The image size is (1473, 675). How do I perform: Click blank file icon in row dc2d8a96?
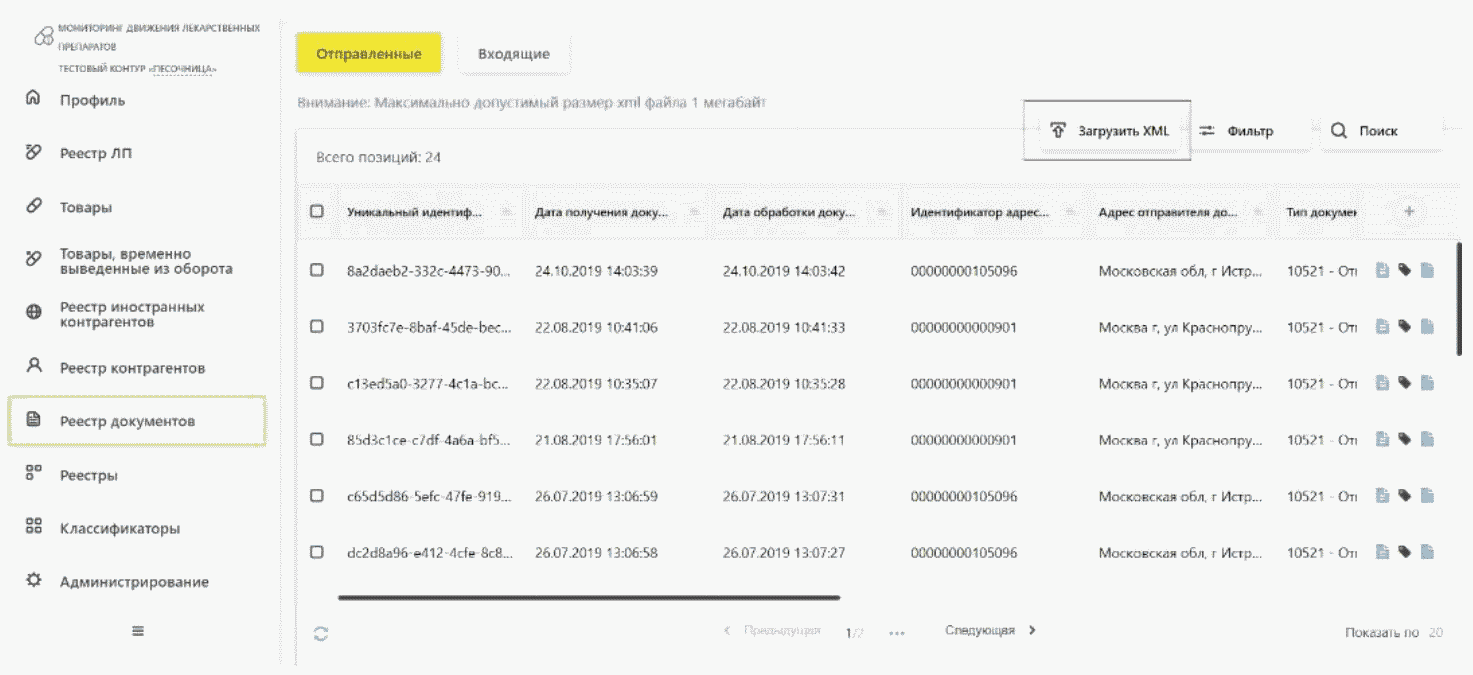click(1427, 552)
